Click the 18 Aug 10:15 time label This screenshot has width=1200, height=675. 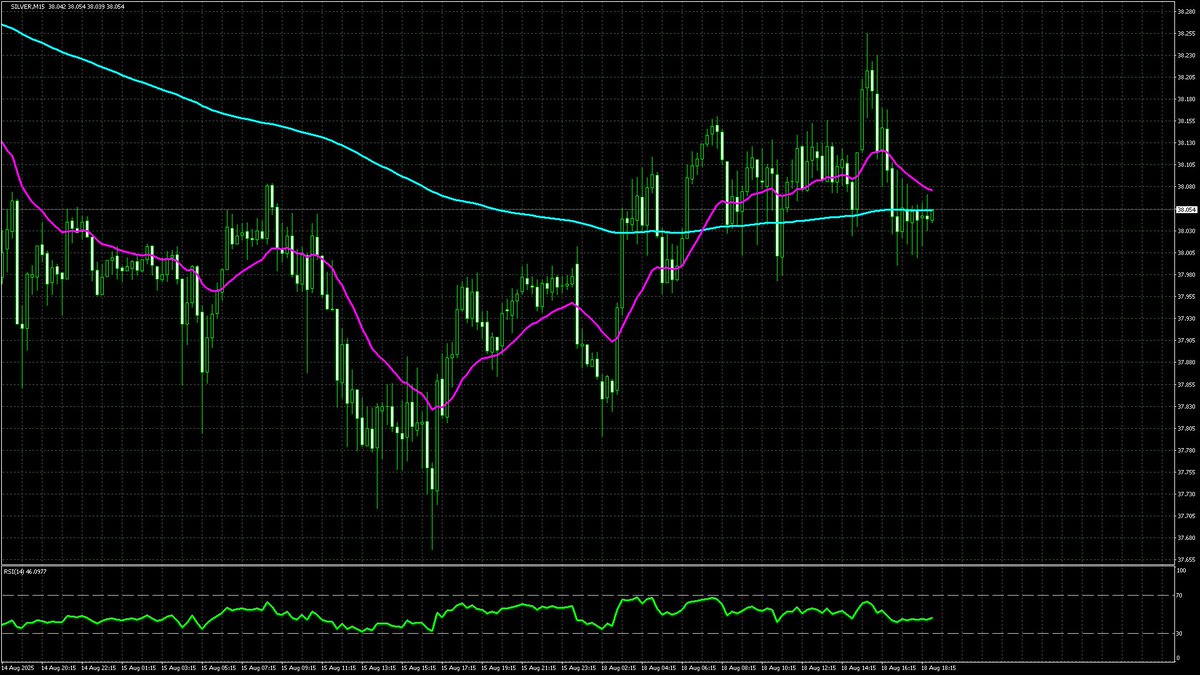tap(779, 667)
